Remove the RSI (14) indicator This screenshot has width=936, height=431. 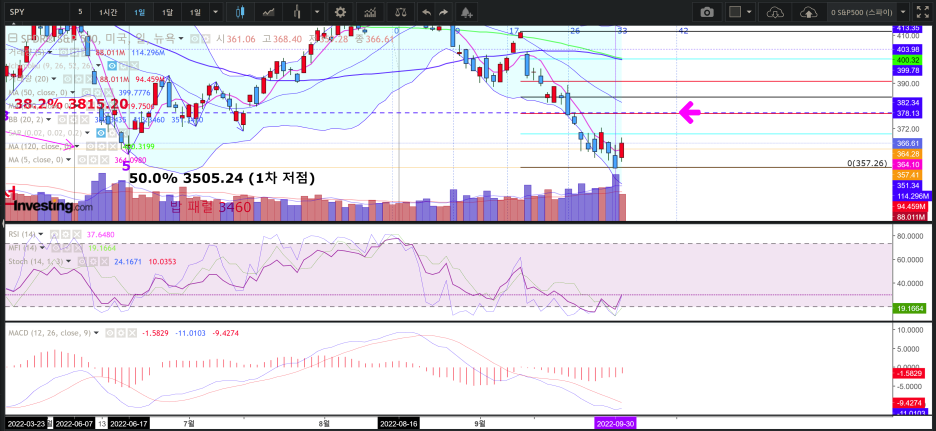click(77, 235)
